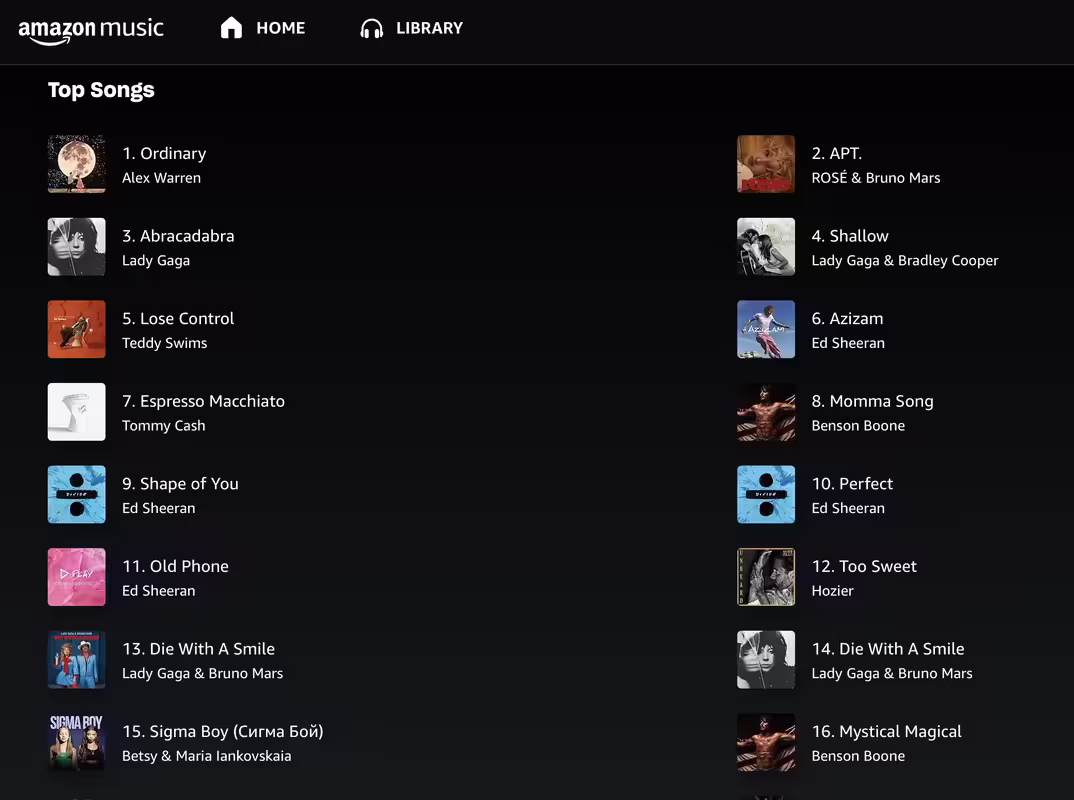Viewport: 1074px width, 800px height.
Task: Open artist Tommy Cash
Action: 164,426
